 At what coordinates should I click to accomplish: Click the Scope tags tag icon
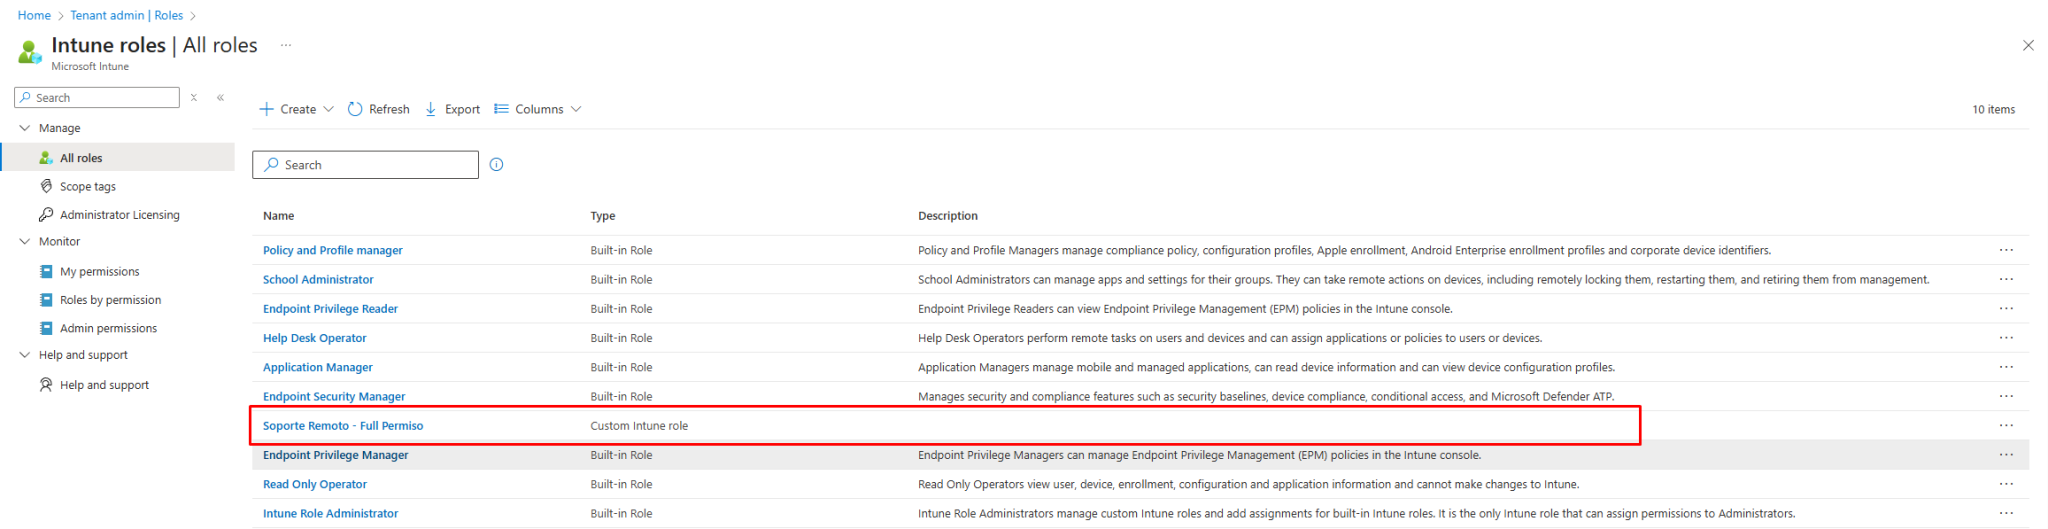tap(46, 186)
